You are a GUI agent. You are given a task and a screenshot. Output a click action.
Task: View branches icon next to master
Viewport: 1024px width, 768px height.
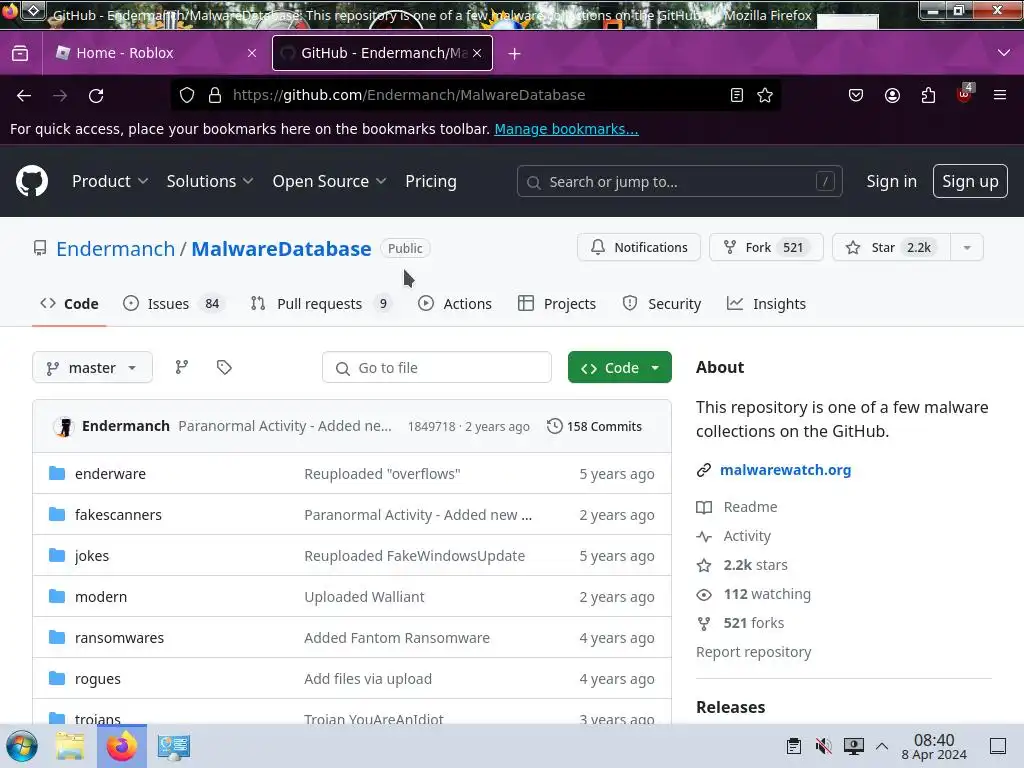182,367
